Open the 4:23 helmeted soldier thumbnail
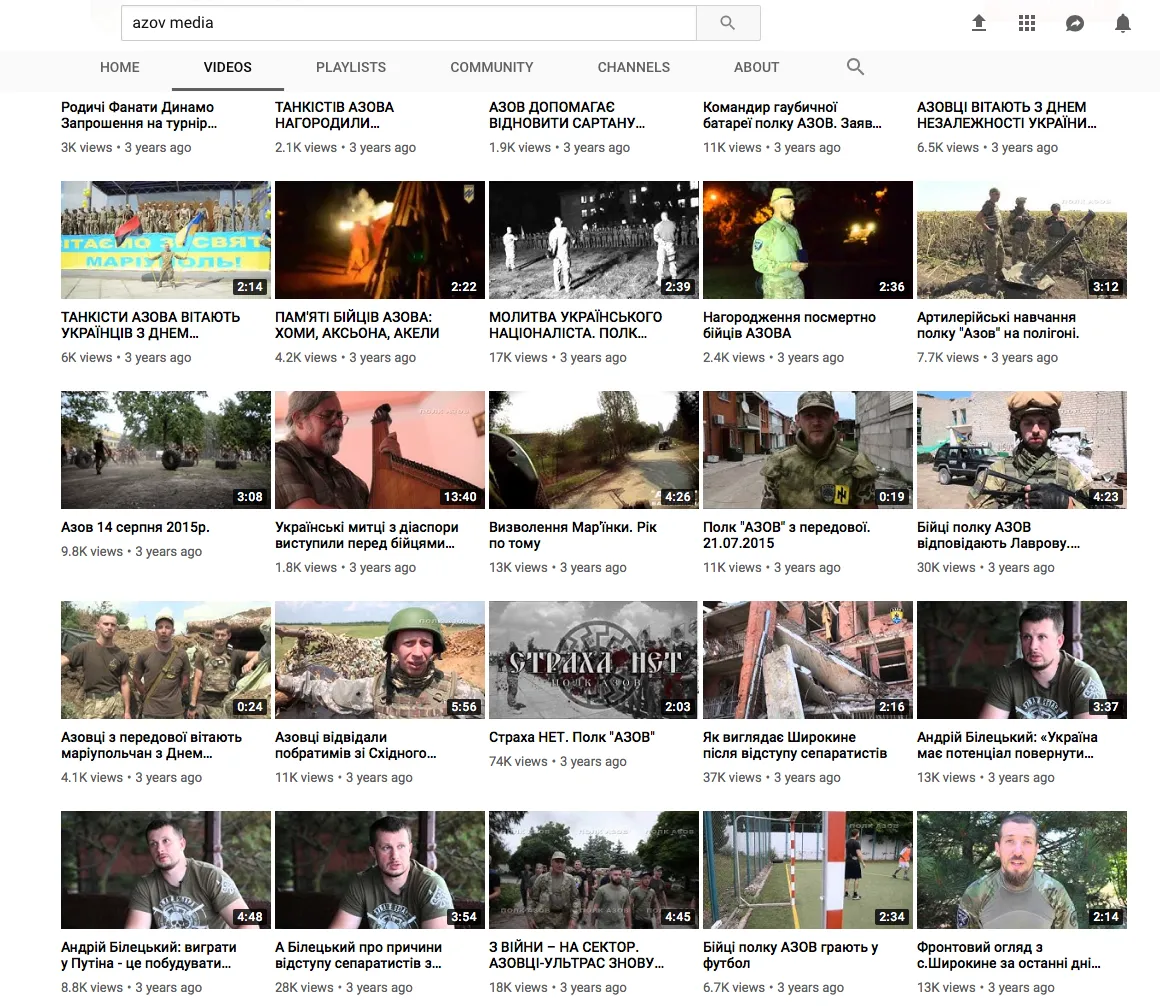 (1022, 450)
